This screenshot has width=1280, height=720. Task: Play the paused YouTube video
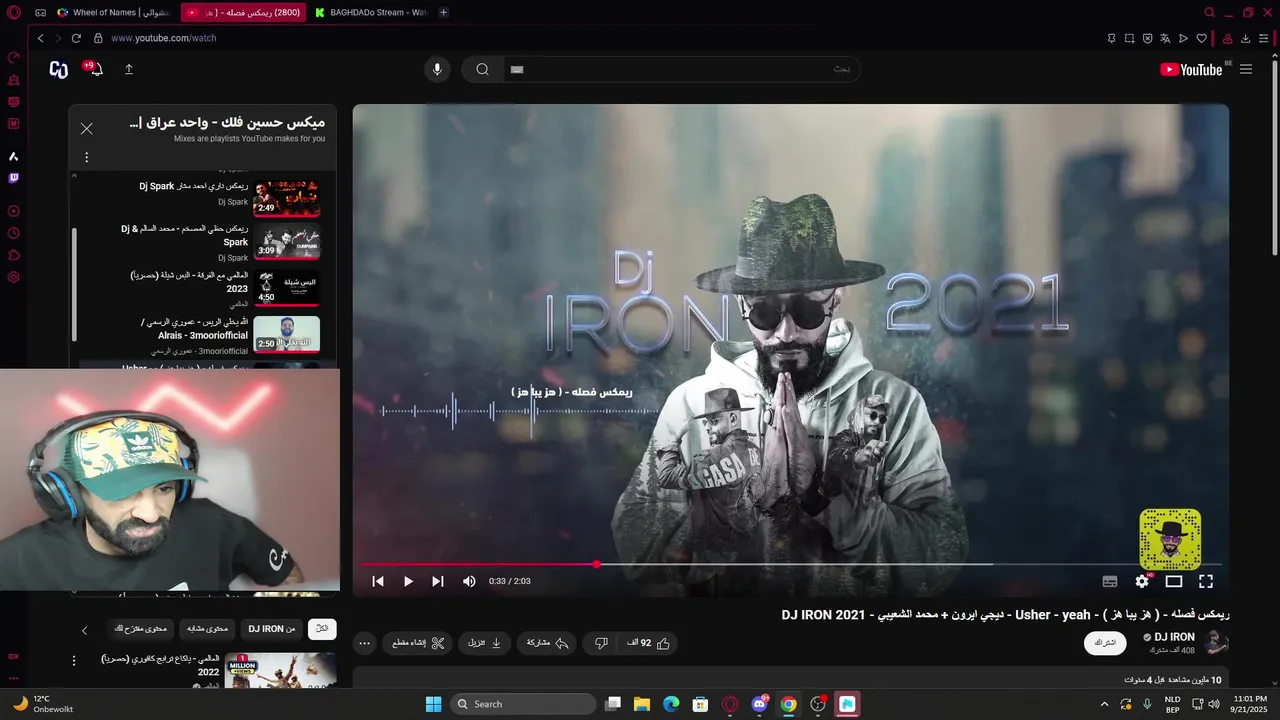408,581
